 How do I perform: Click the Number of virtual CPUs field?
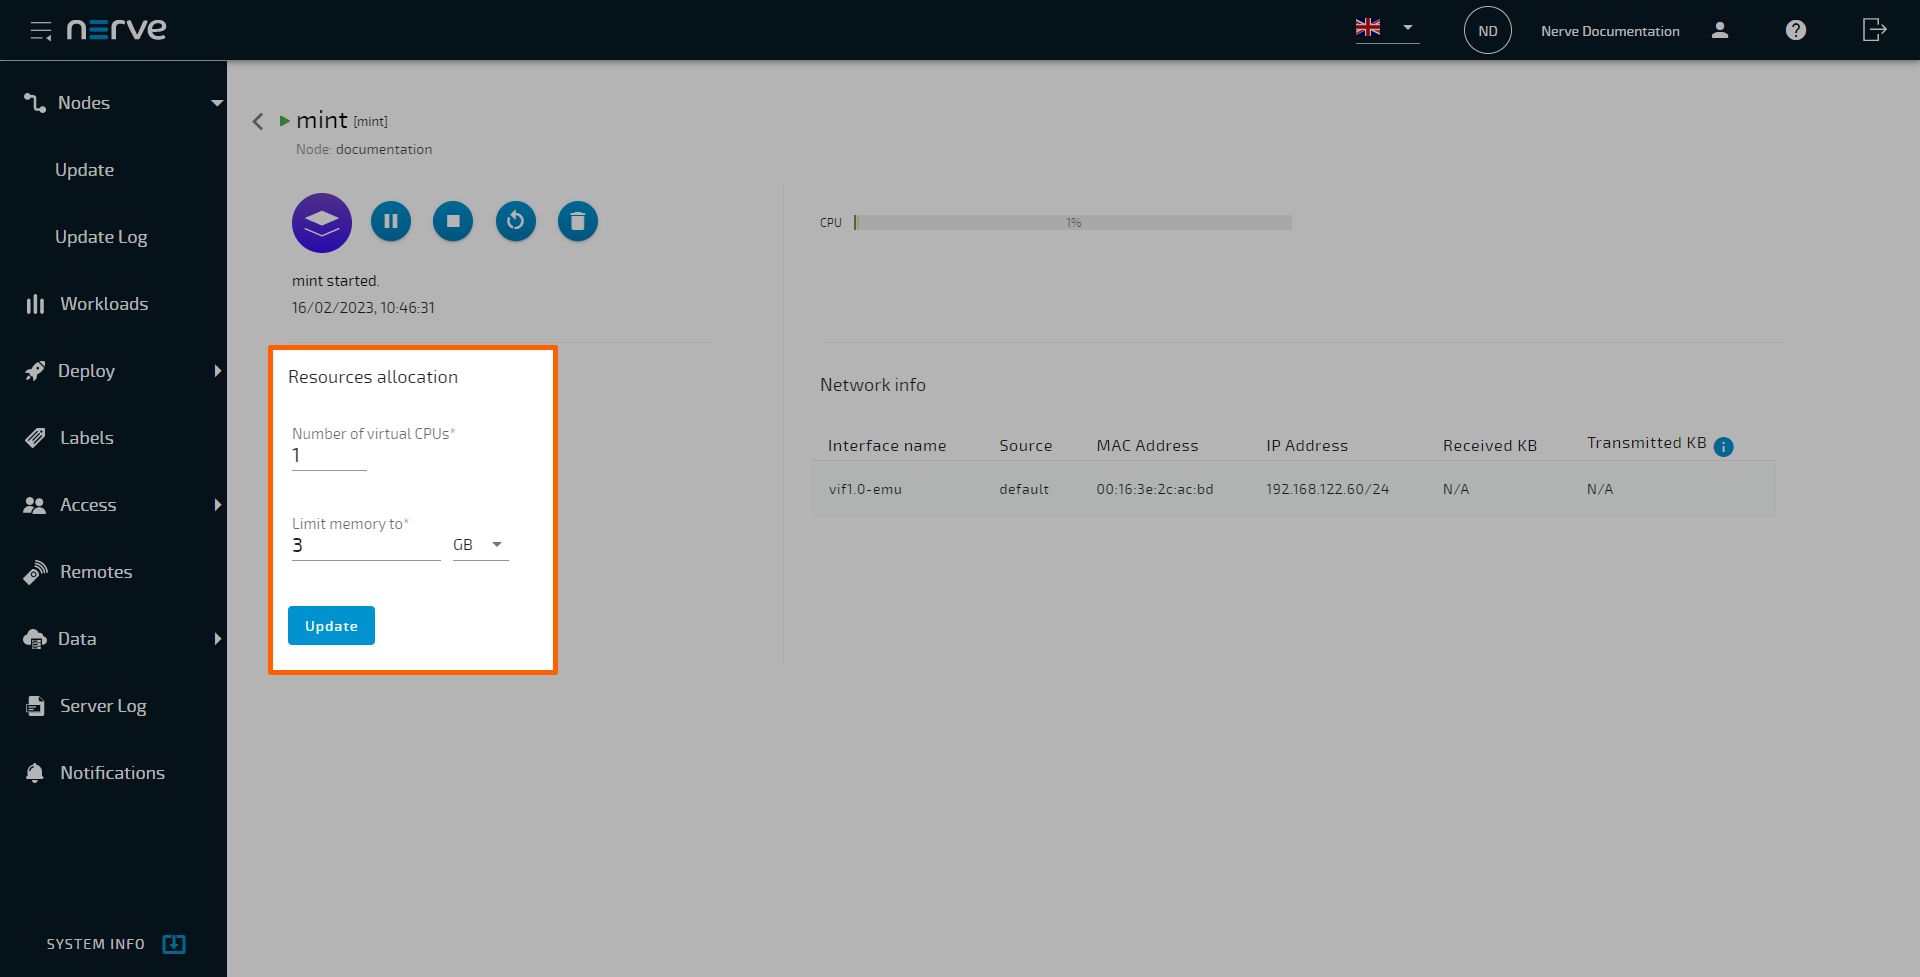point(329,456)
